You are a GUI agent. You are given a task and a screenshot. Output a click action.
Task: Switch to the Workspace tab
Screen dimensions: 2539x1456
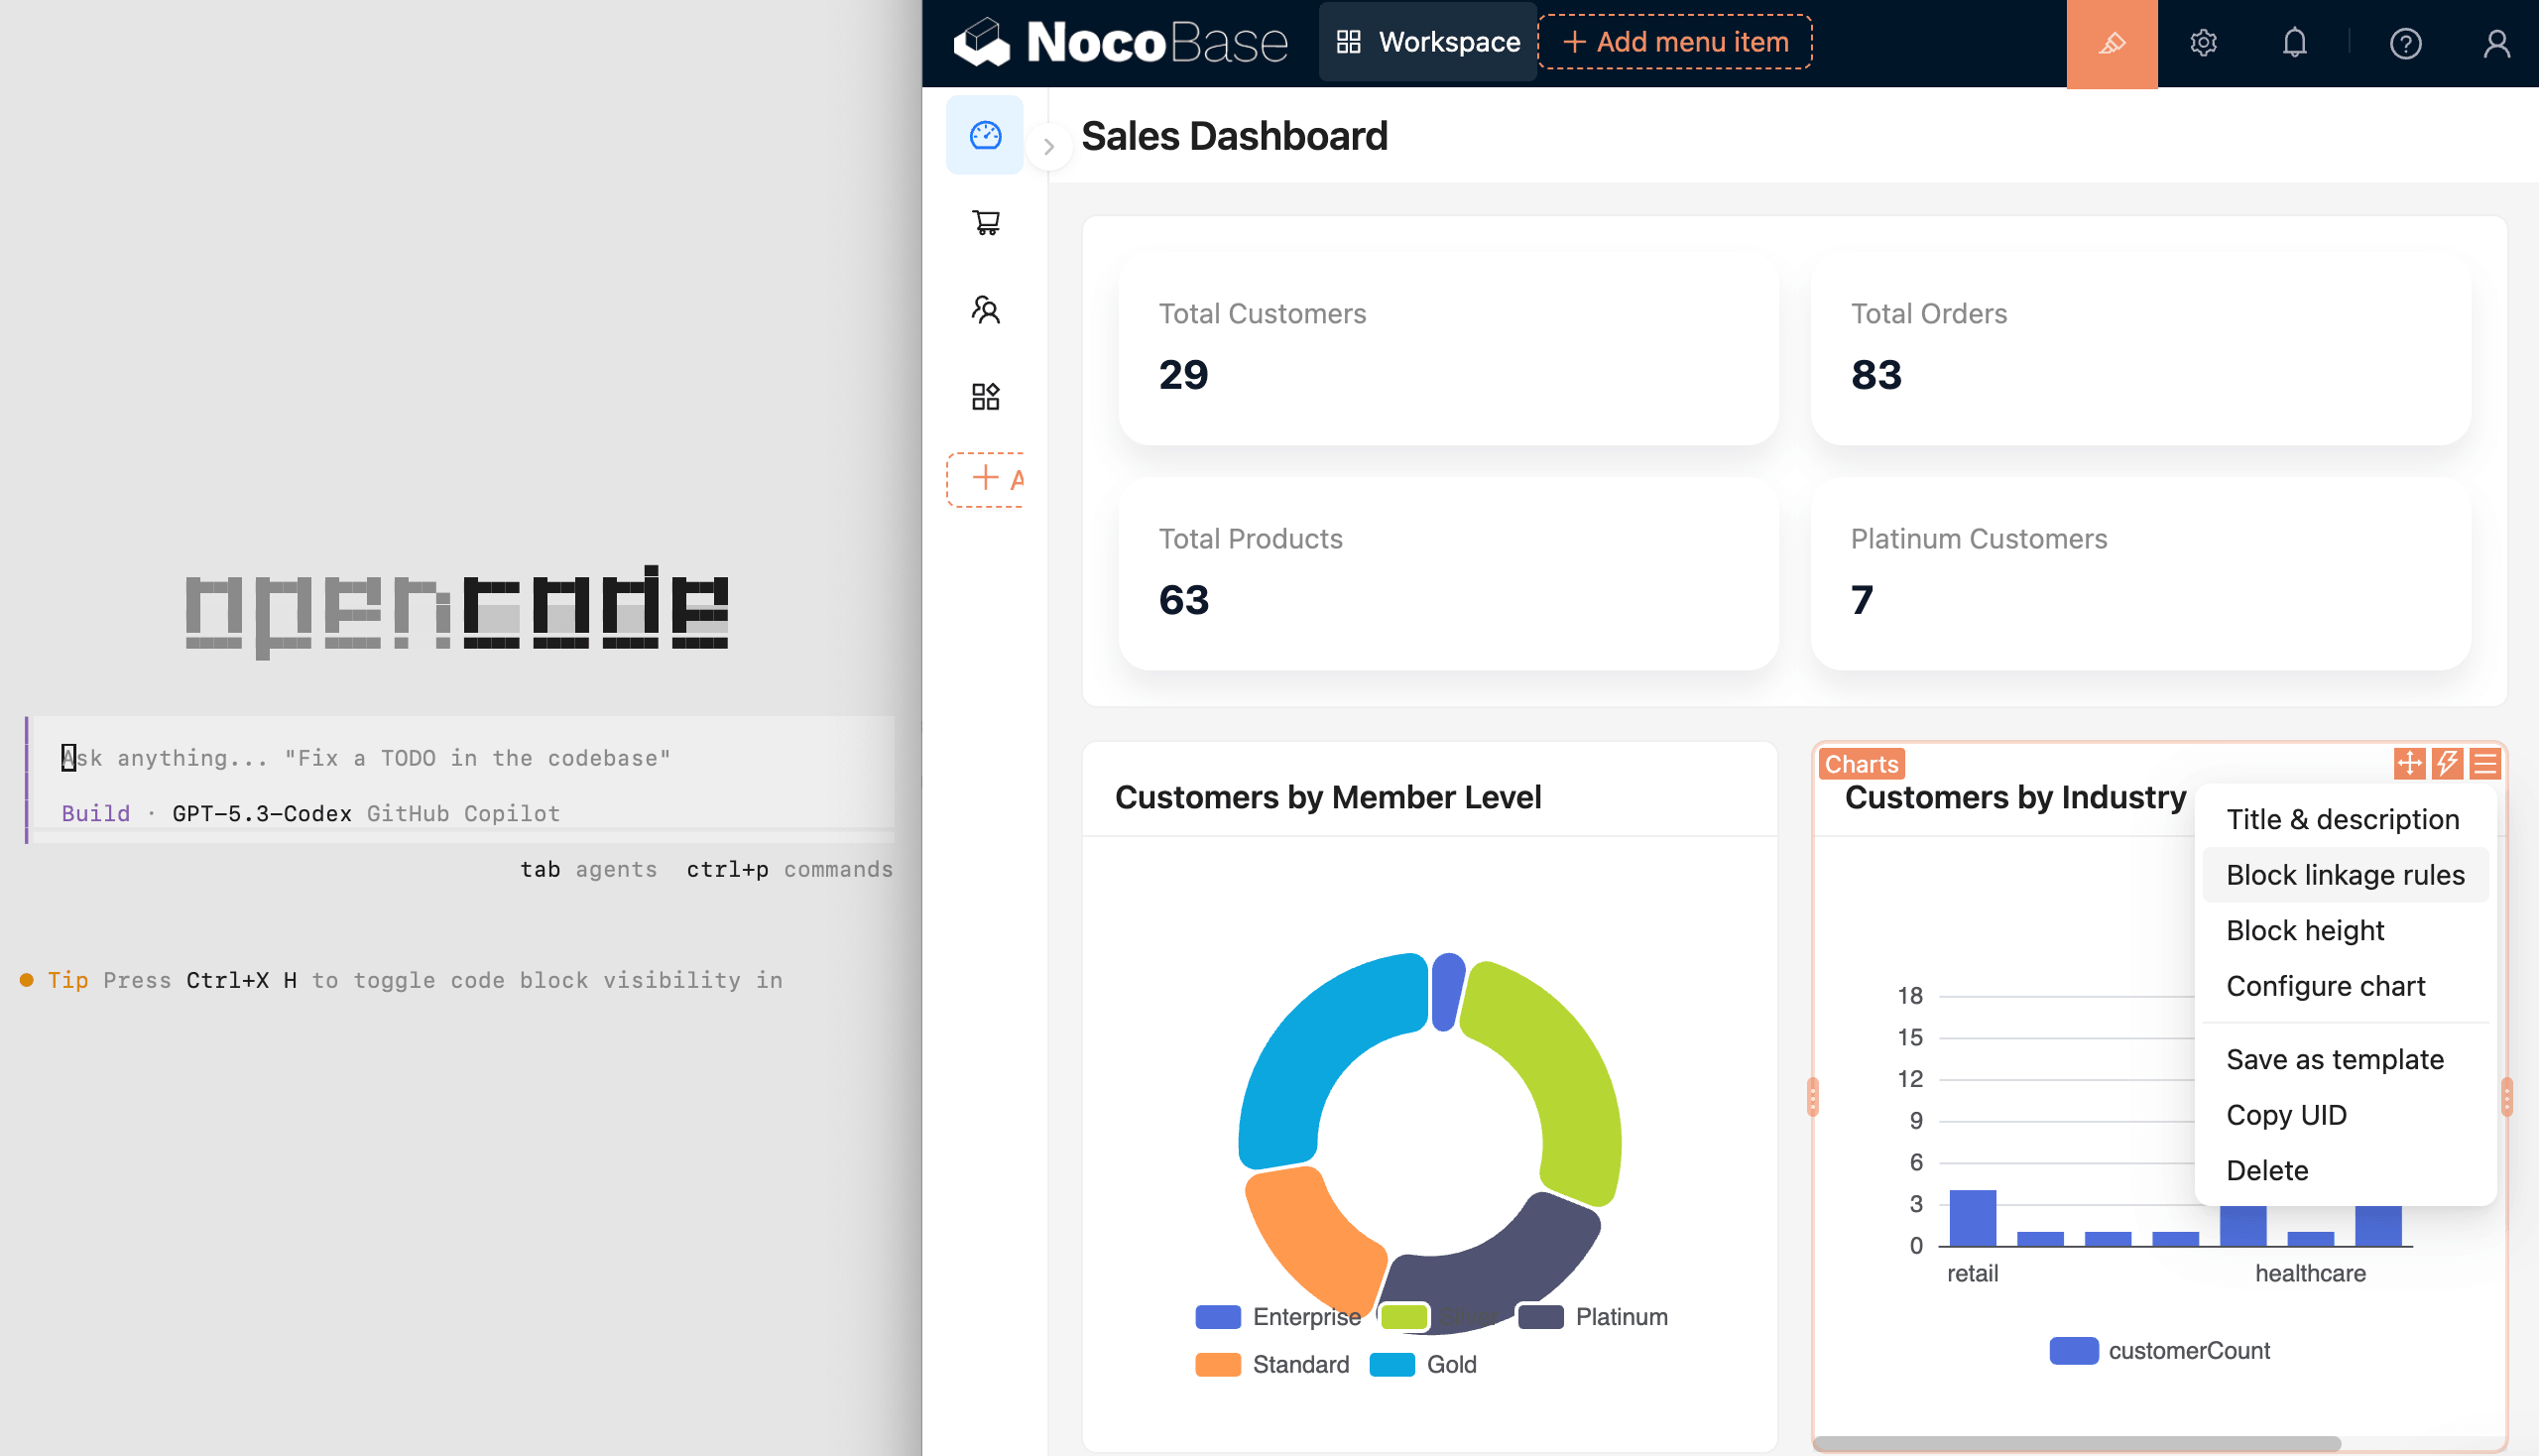click(x=1428, y=42)
